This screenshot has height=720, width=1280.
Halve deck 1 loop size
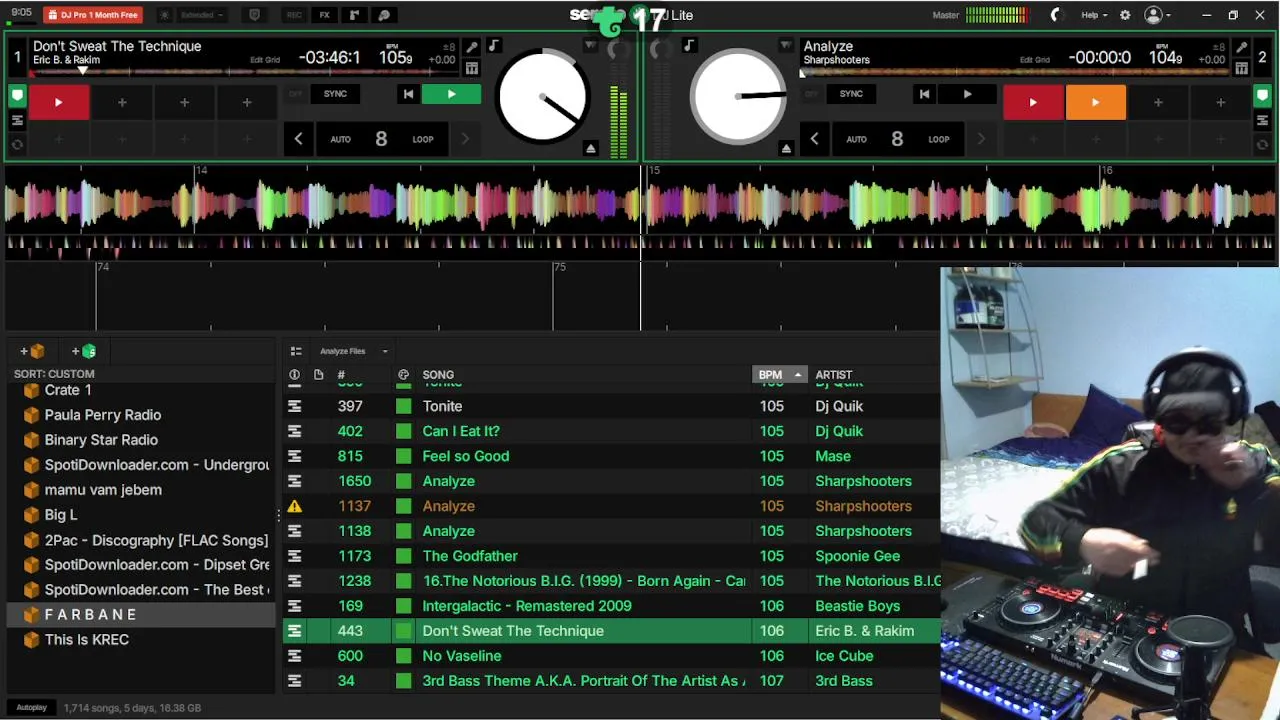(x=298, y=139)
